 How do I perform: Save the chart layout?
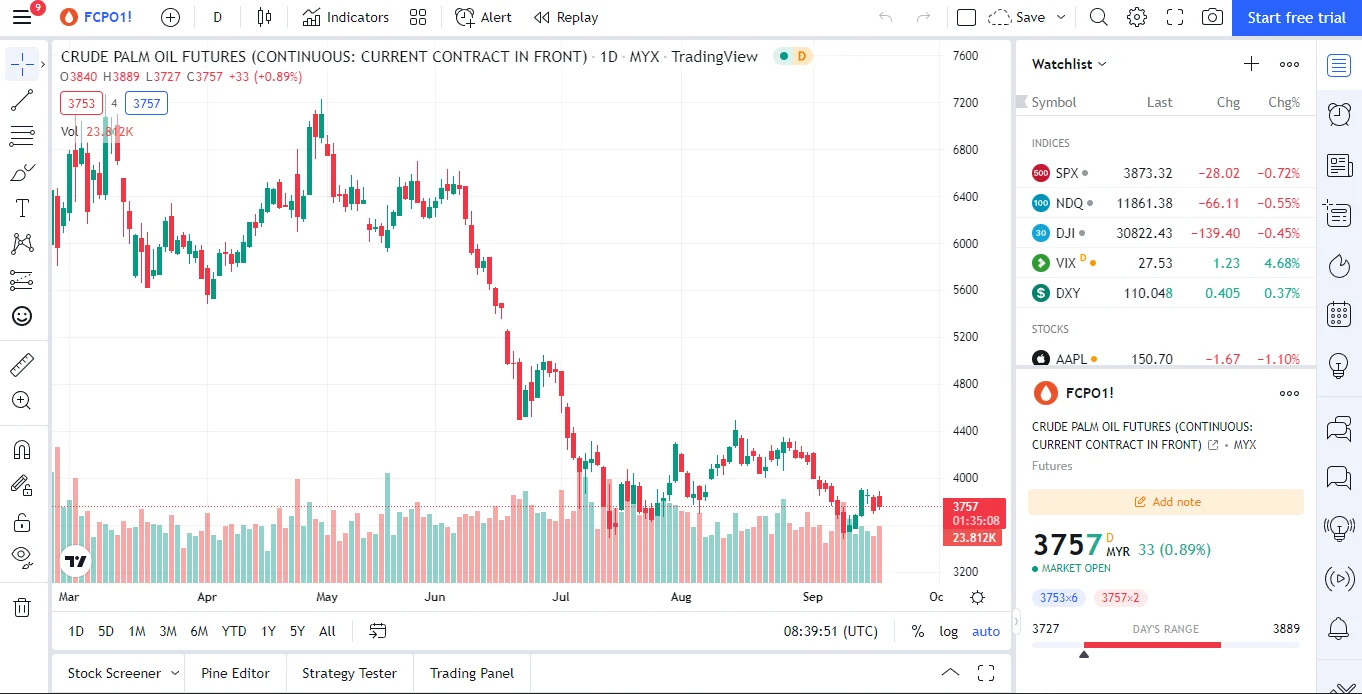(1018, 17)
